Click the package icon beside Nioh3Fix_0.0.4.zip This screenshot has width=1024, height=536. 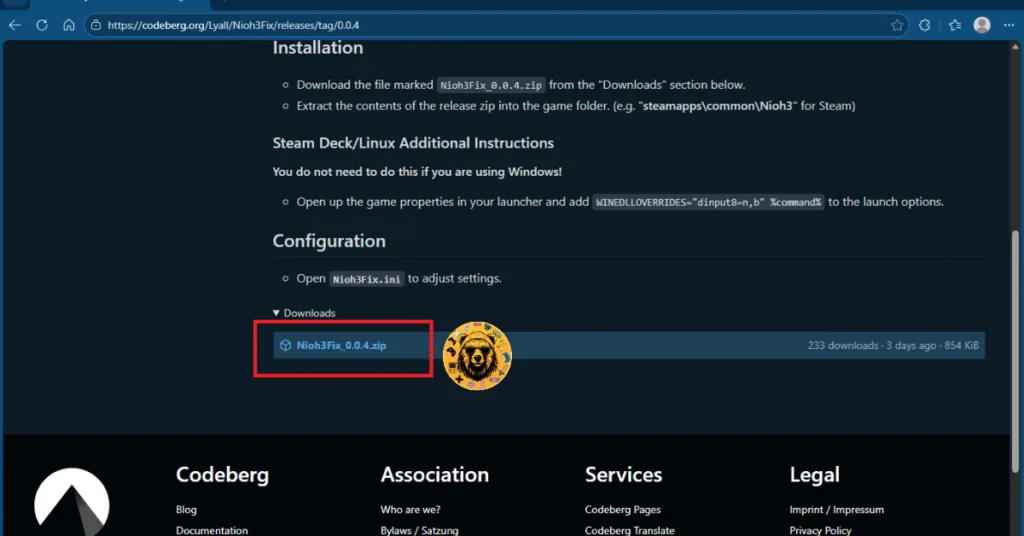click(x=285, y=345)
